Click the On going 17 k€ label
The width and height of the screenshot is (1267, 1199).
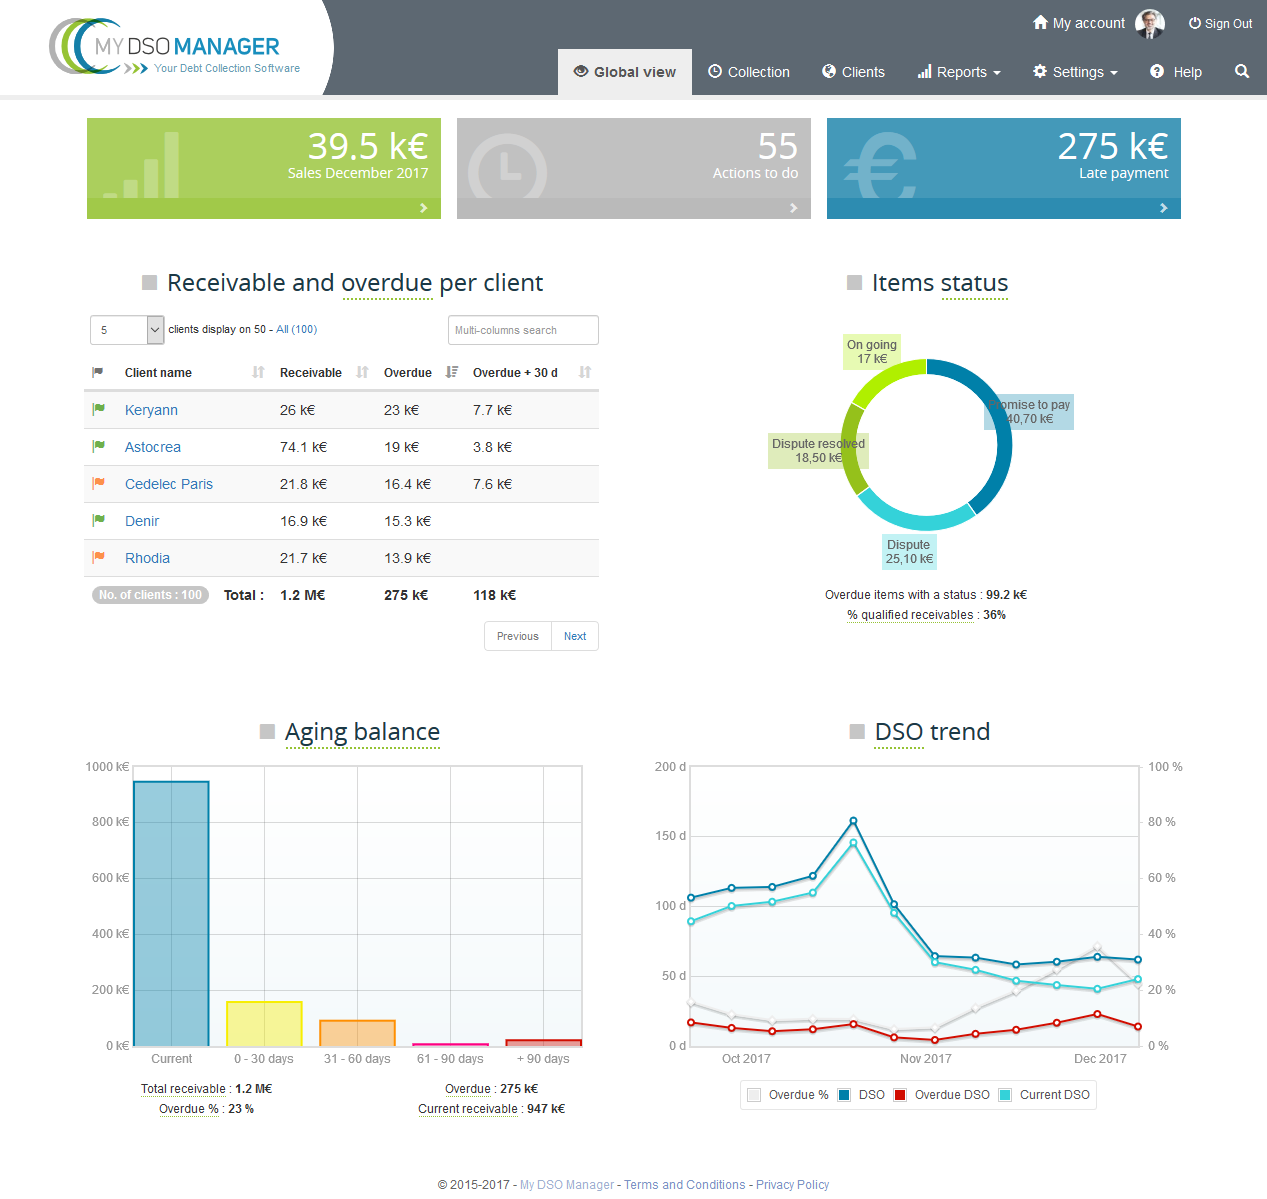872,351
